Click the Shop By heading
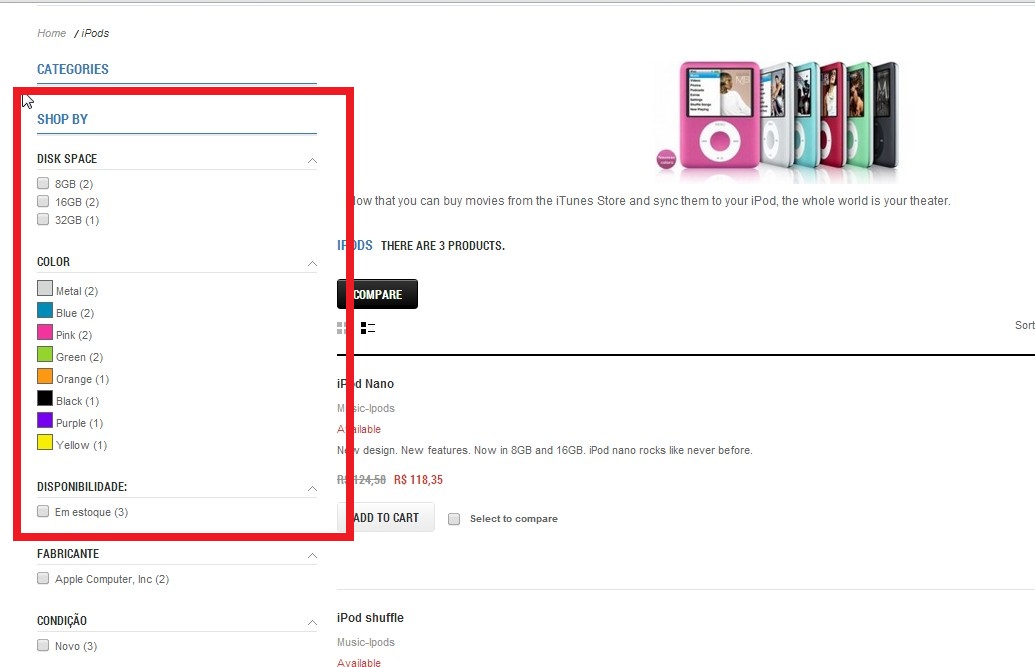Screen dimensions: 1035x667 pos(62,120)
